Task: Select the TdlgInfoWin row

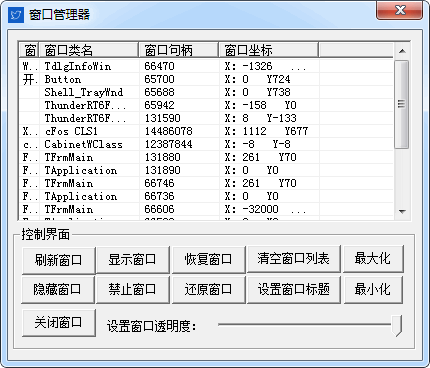Action: coord(206,66)
